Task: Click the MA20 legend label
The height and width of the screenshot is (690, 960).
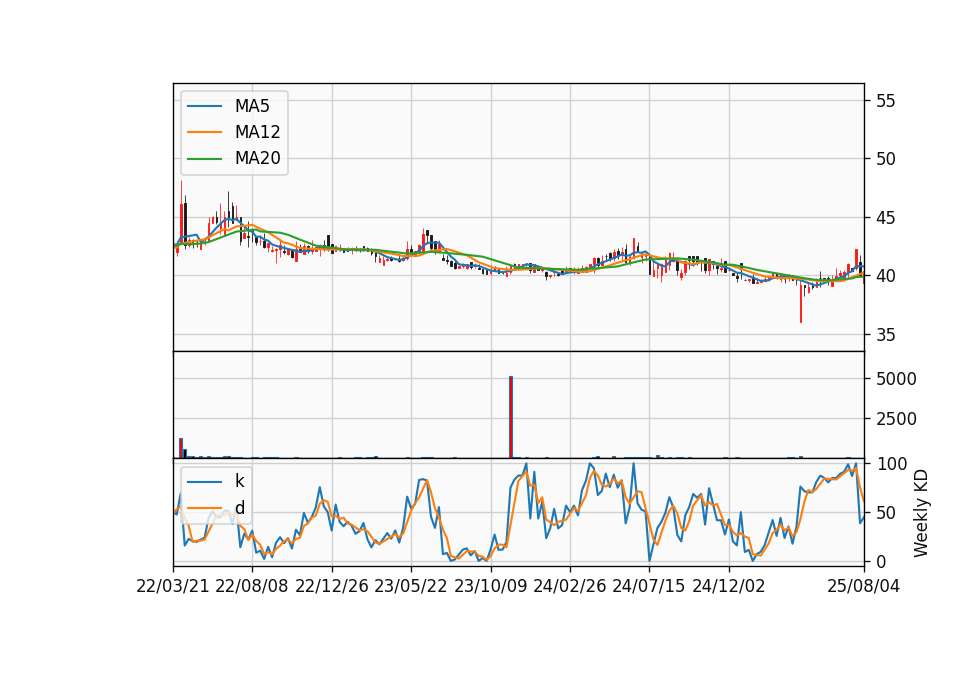Action: click(257, 158)
